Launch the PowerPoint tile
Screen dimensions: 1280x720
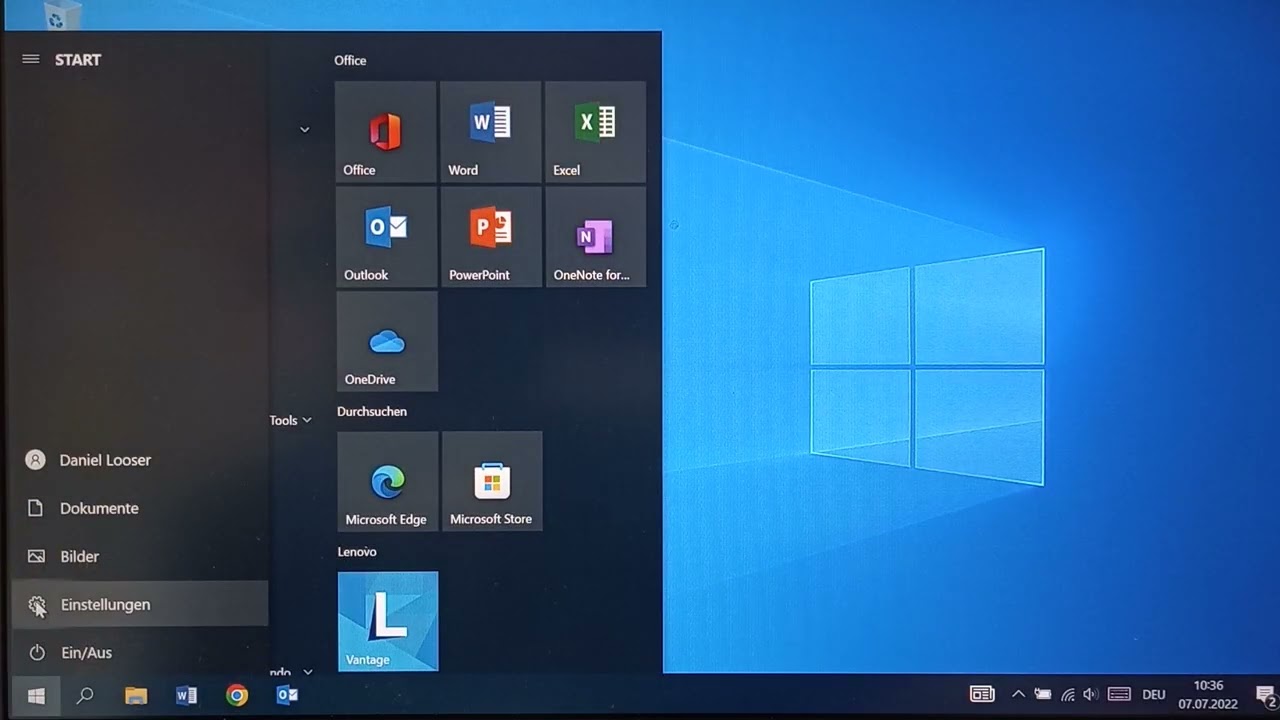(491, 237)
